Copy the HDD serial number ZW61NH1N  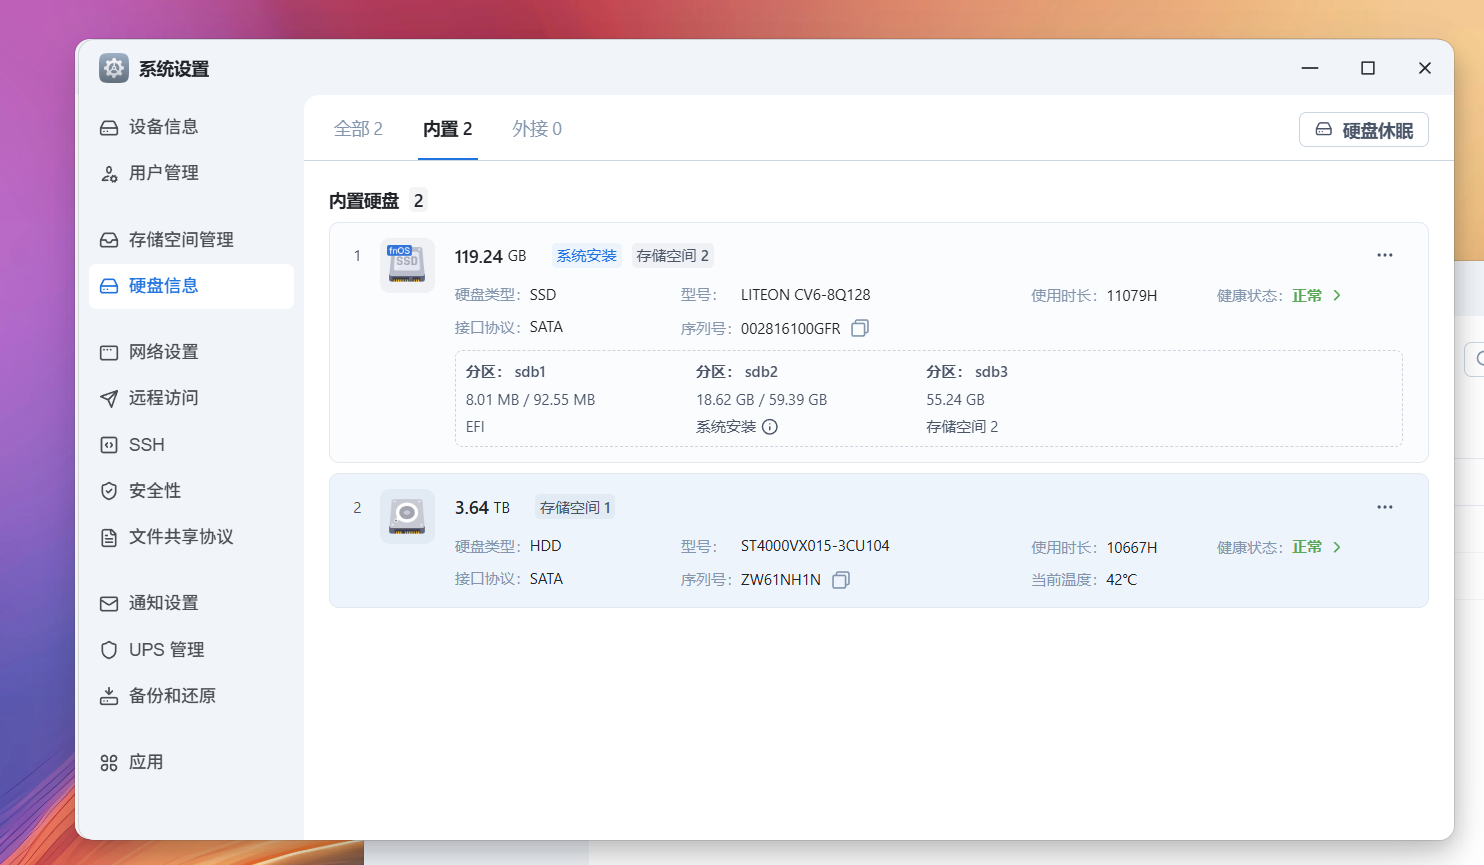[841, 580]
